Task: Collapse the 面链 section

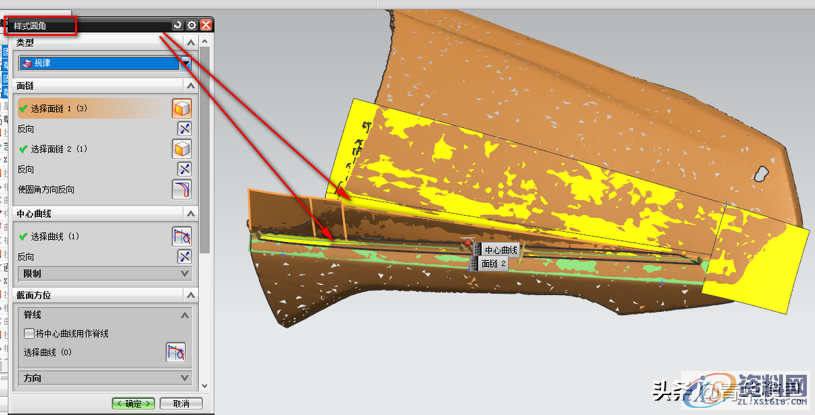Action: click(x=190, y=87)
